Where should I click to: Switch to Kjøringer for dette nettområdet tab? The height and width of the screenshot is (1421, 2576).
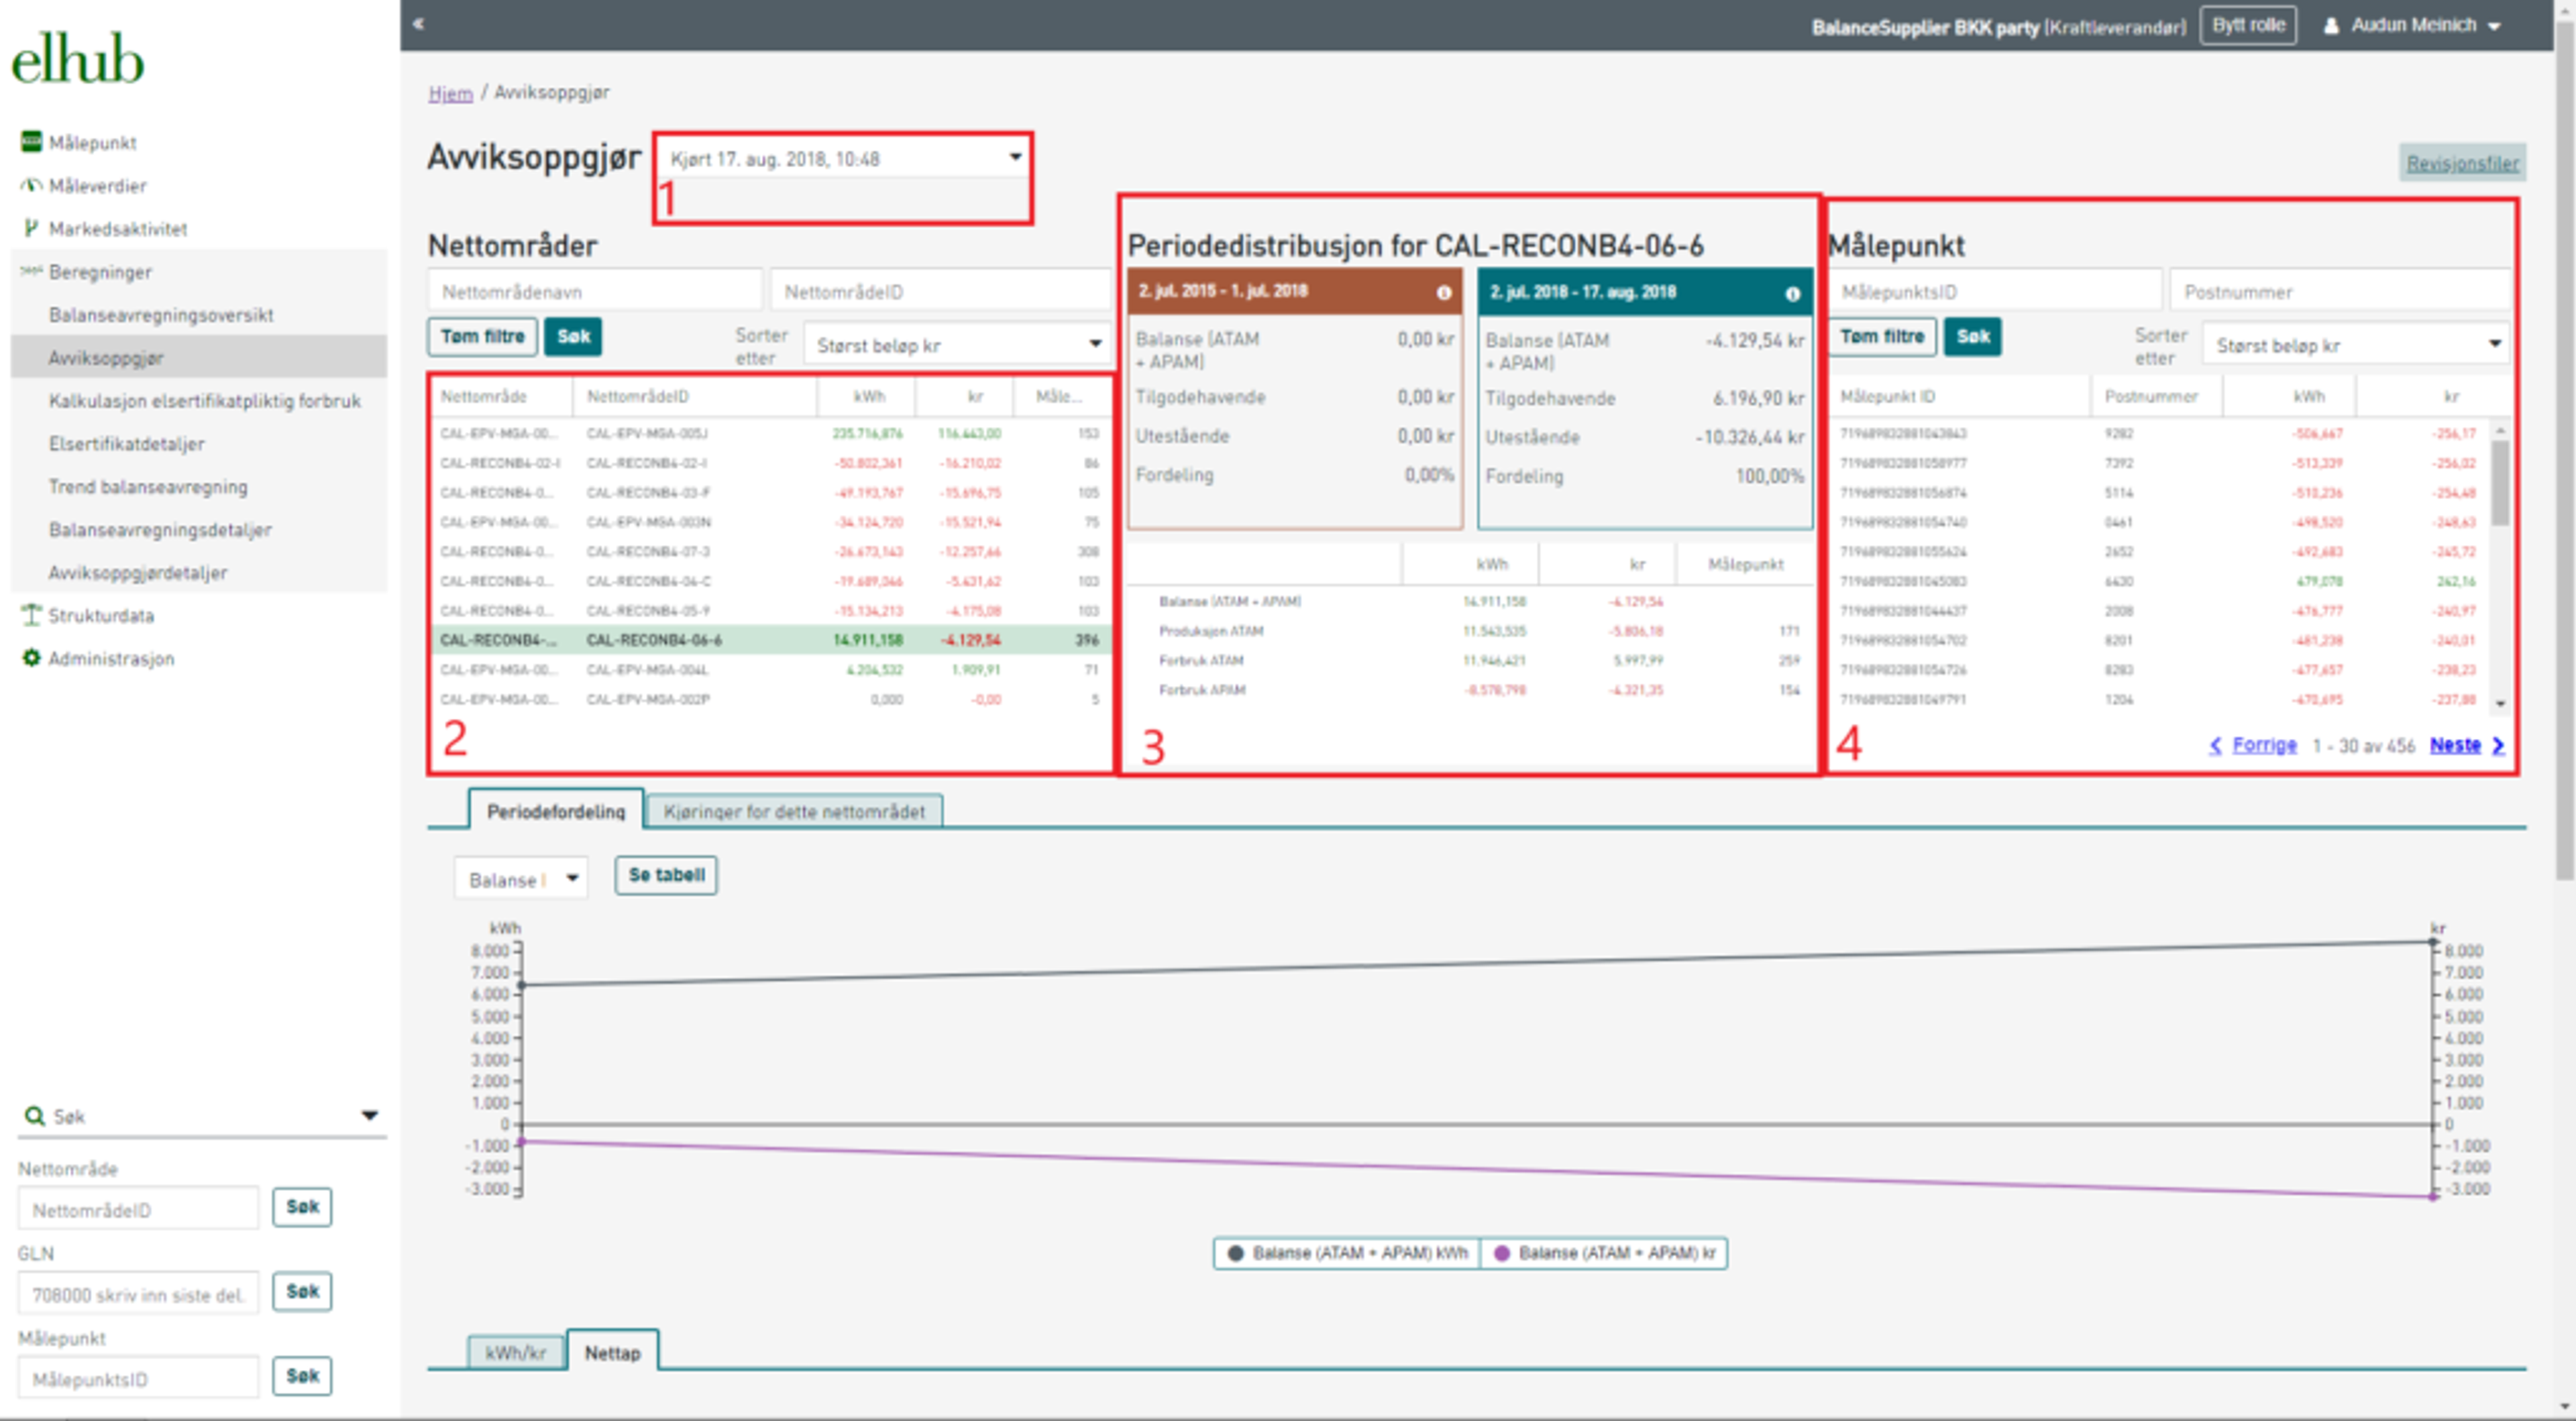point(794,811)
